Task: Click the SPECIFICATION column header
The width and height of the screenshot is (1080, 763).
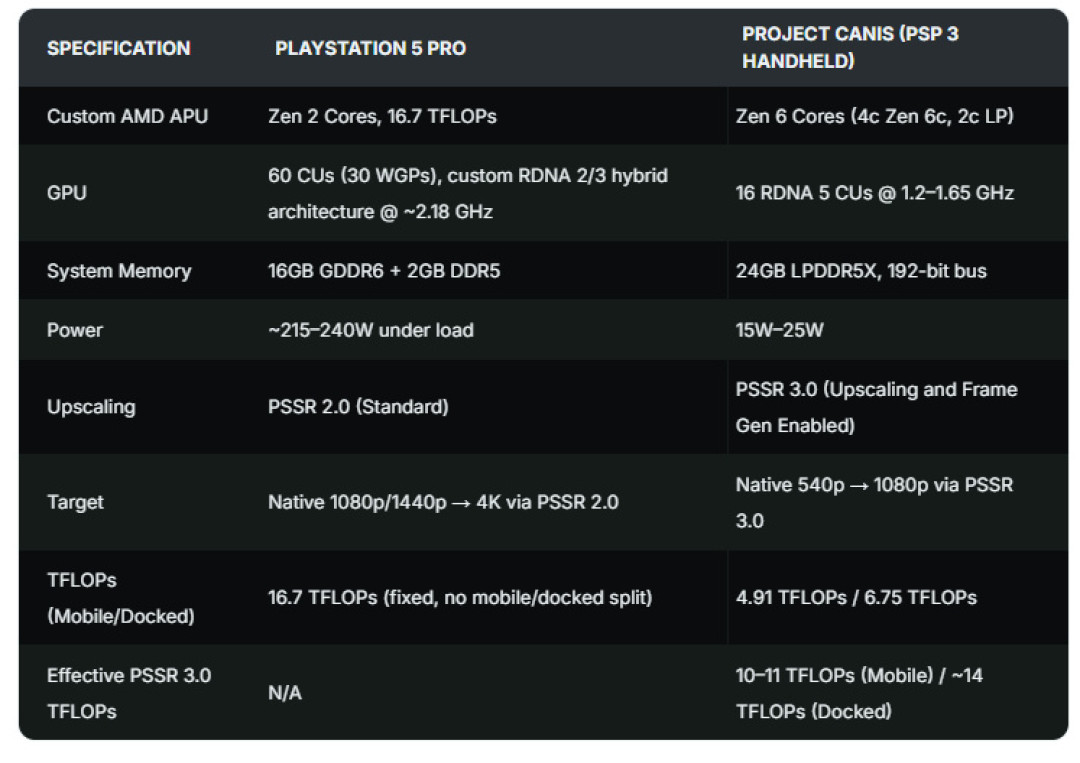Action: click(118, 48)
